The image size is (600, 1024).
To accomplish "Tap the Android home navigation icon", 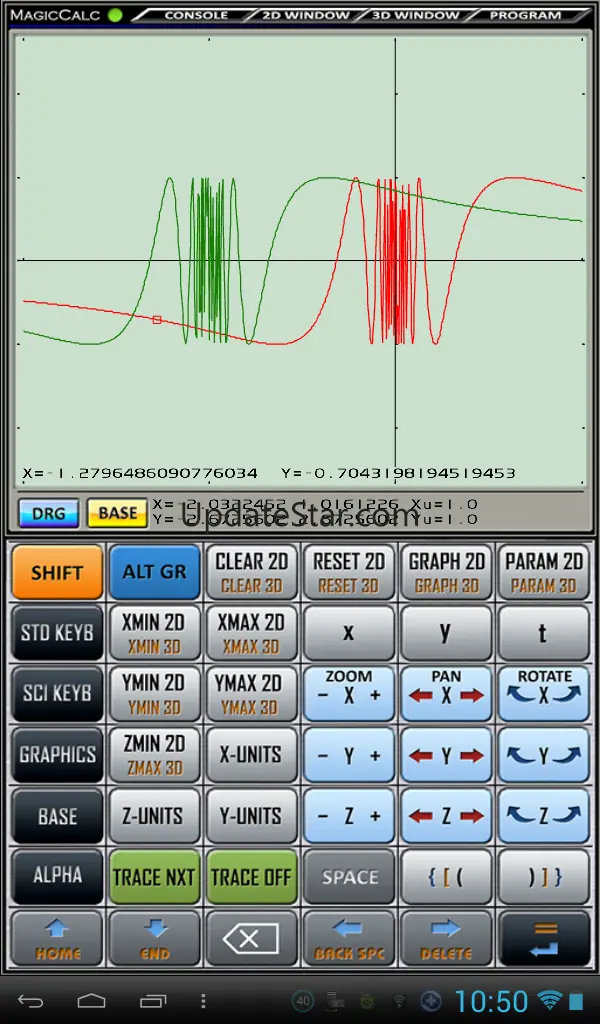I will [91, 1000].
